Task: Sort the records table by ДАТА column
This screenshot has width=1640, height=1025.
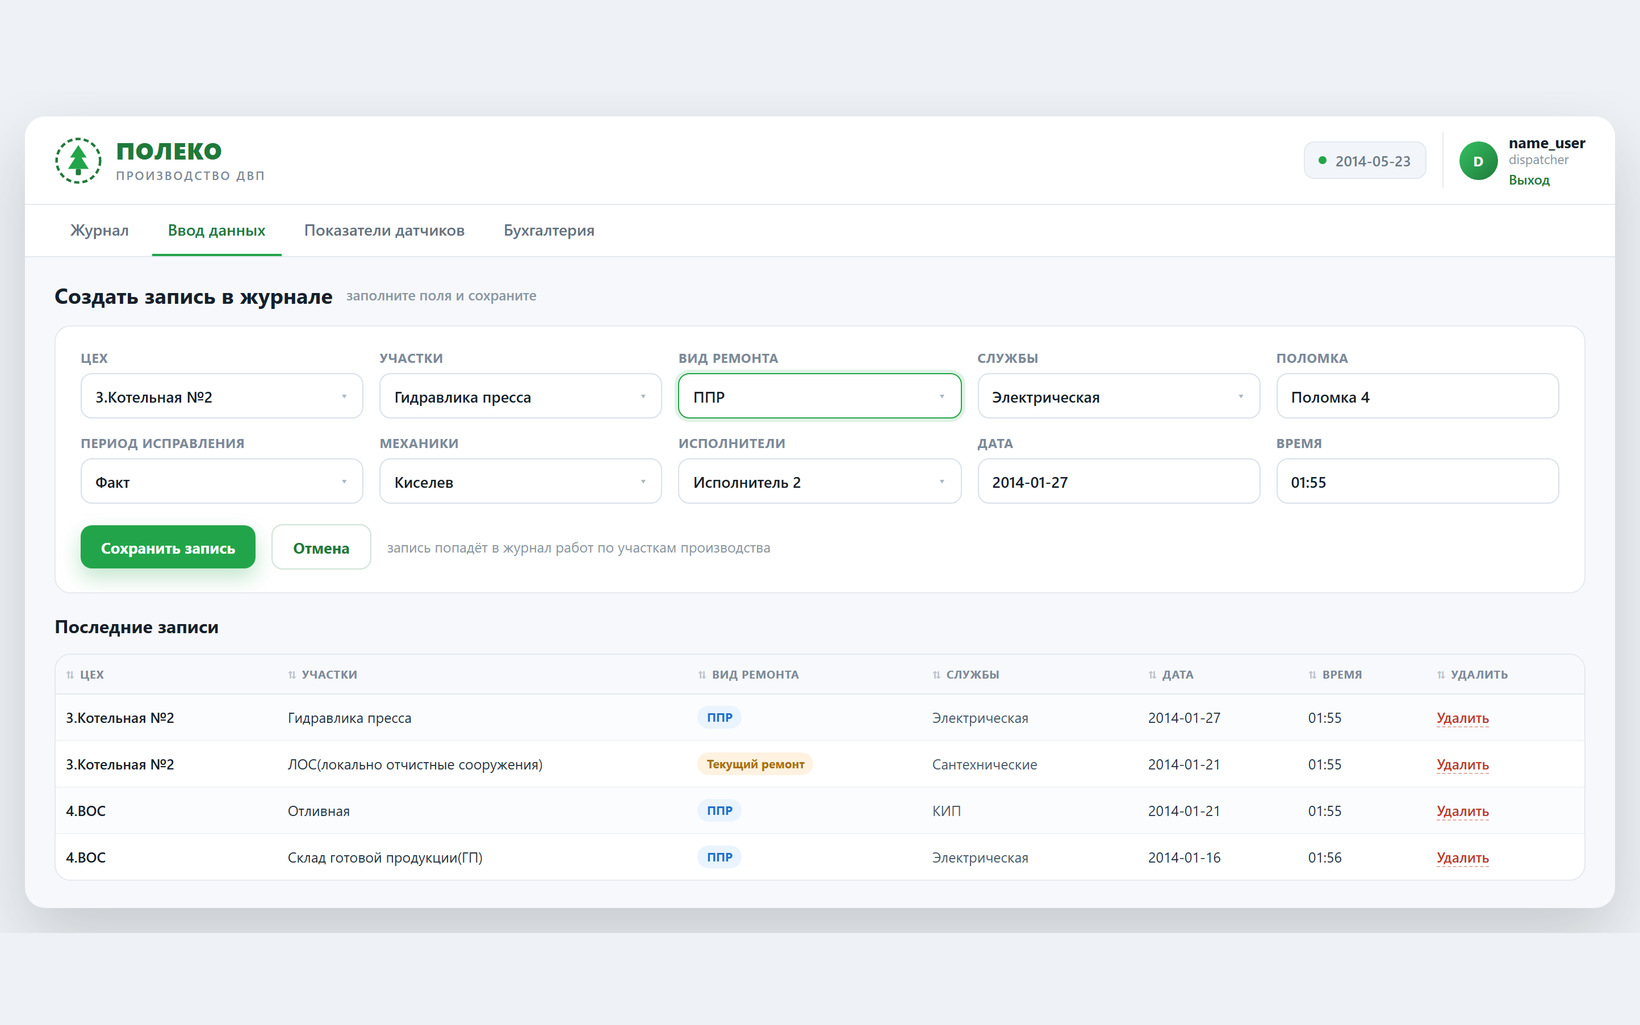Action: click(x=1171, y=675)
